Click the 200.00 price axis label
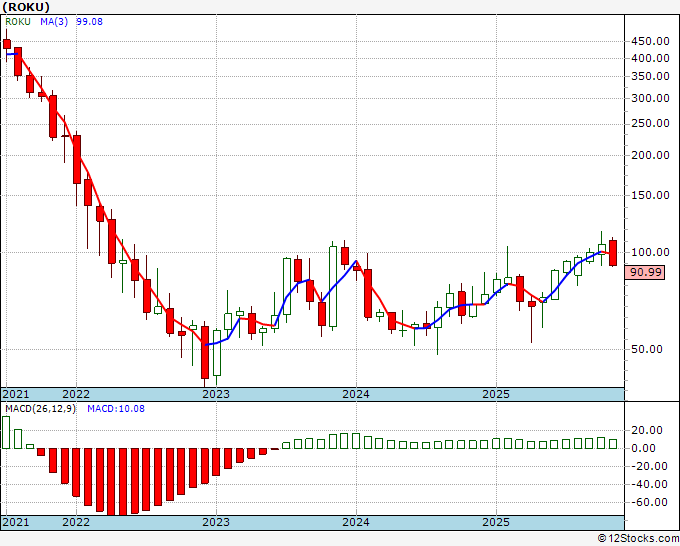 point(650,155)
